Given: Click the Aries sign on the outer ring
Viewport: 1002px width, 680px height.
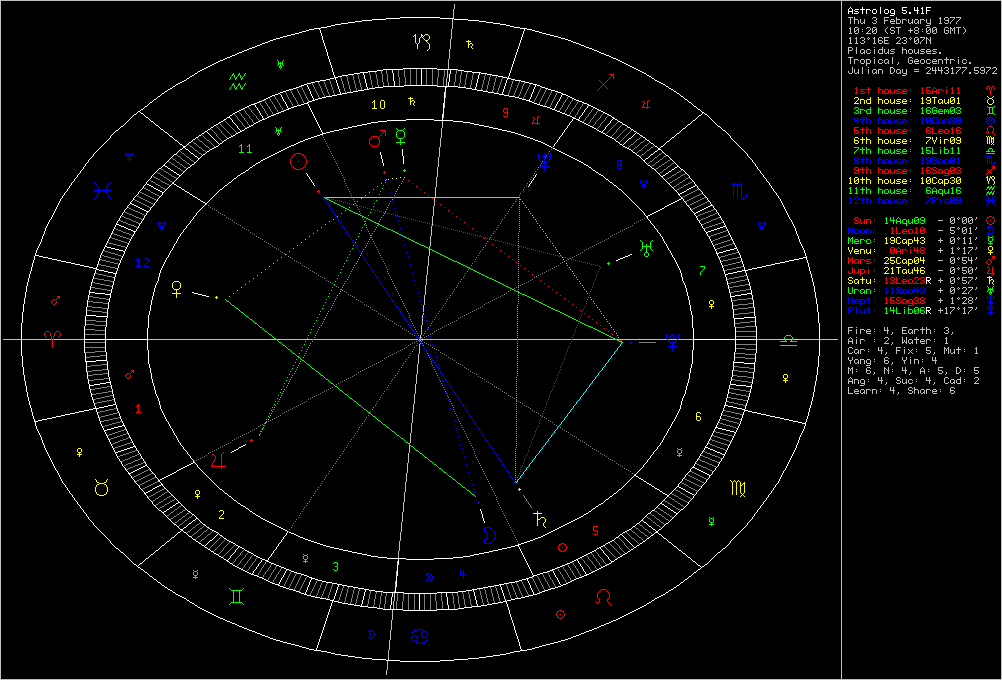Looking at the screenshot, I should click(x=51, y=340).
